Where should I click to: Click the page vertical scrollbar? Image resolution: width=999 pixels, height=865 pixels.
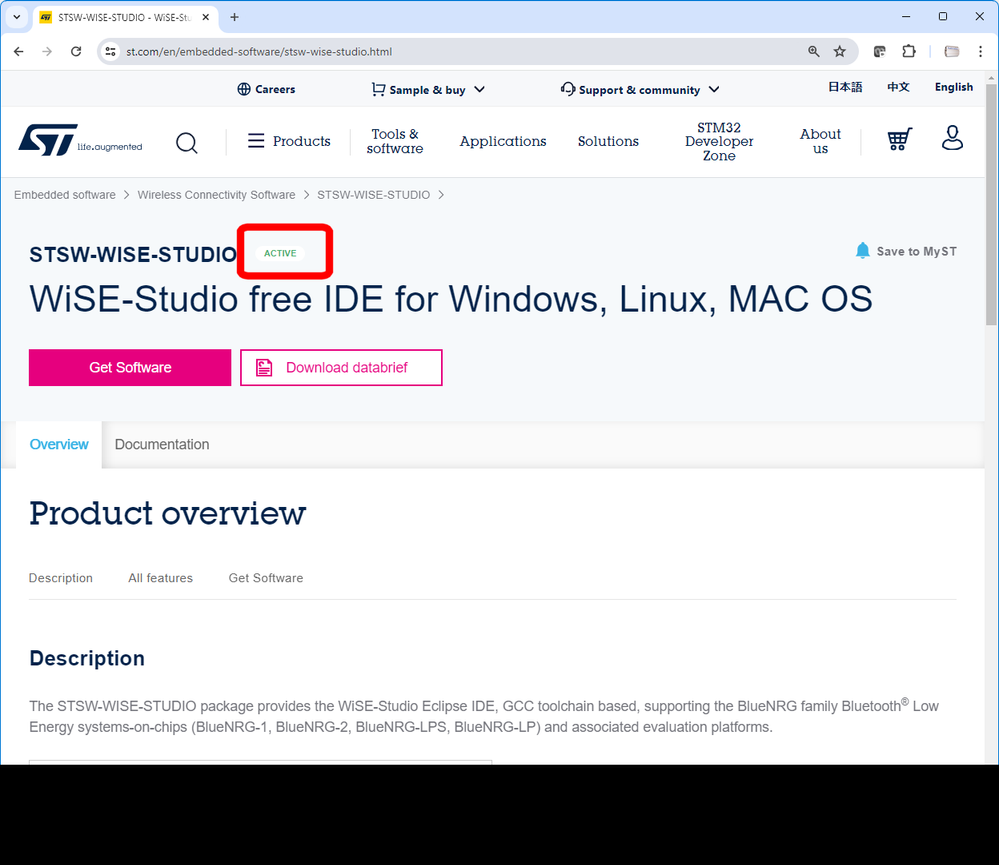[x=991, y=205]
